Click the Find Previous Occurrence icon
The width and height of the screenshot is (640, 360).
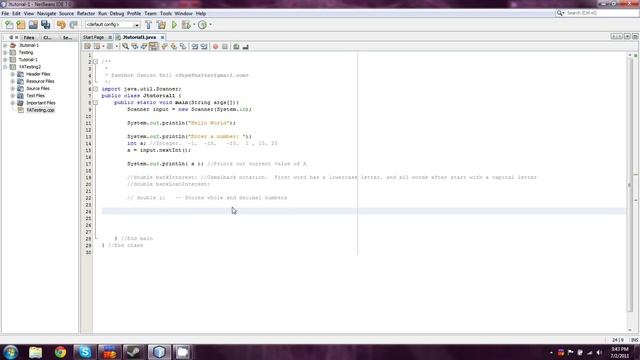pos(134,47)
